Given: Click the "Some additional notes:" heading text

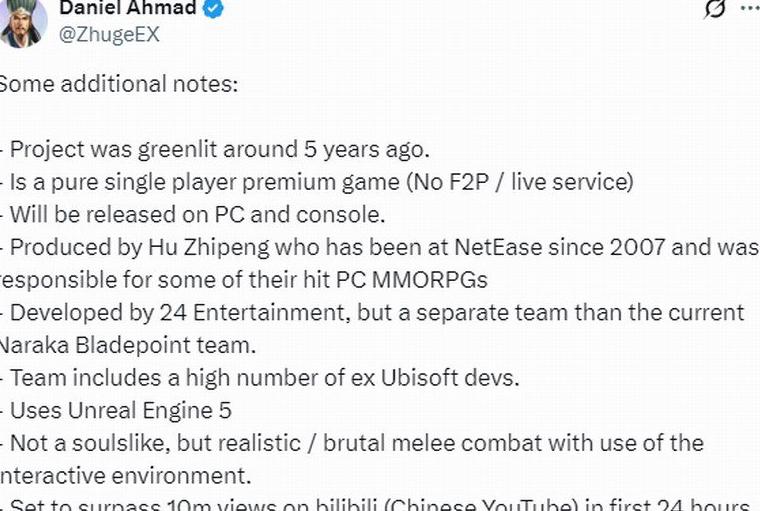Looking at the screenshot, I should coord(119,84).
